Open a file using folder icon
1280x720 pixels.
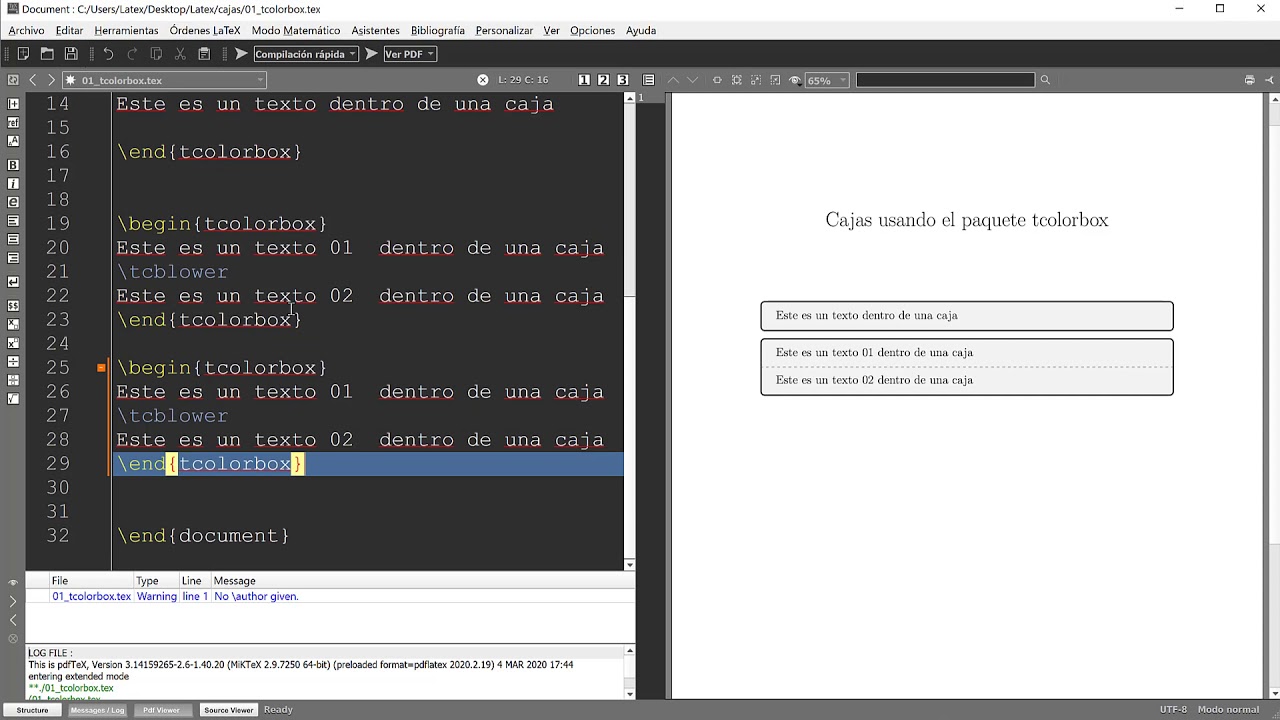[x=47, y=54]
